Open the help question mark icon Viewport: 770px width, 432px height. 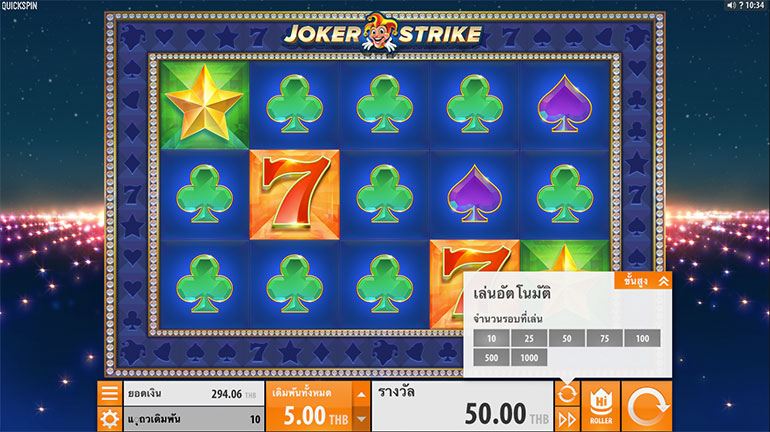click(741, 5)
